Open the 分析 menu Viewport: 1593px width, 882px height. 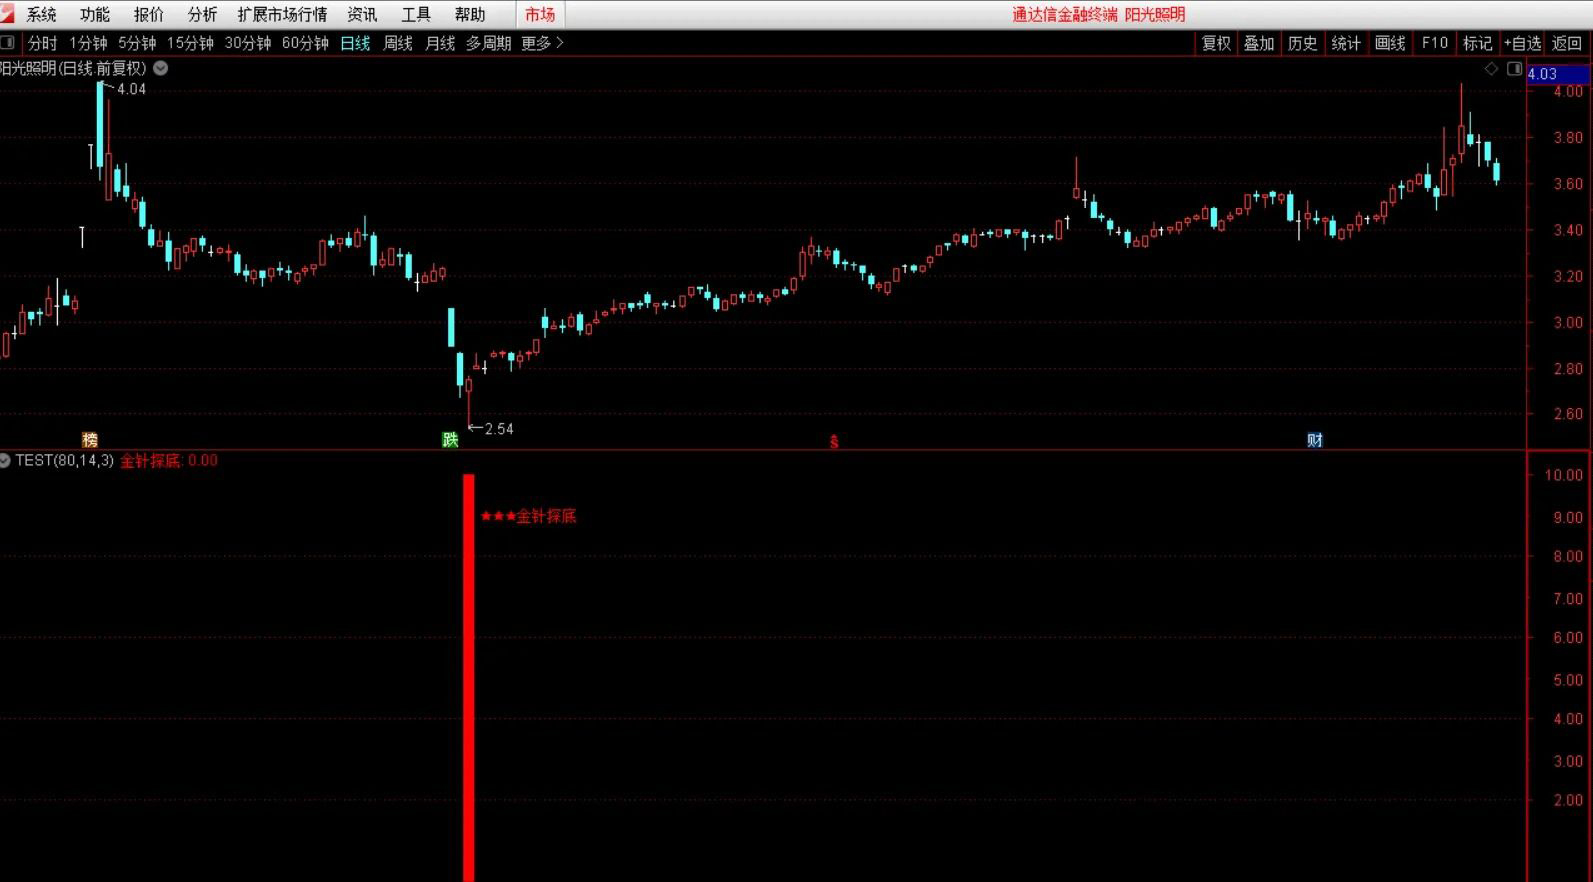click(202, 14)
